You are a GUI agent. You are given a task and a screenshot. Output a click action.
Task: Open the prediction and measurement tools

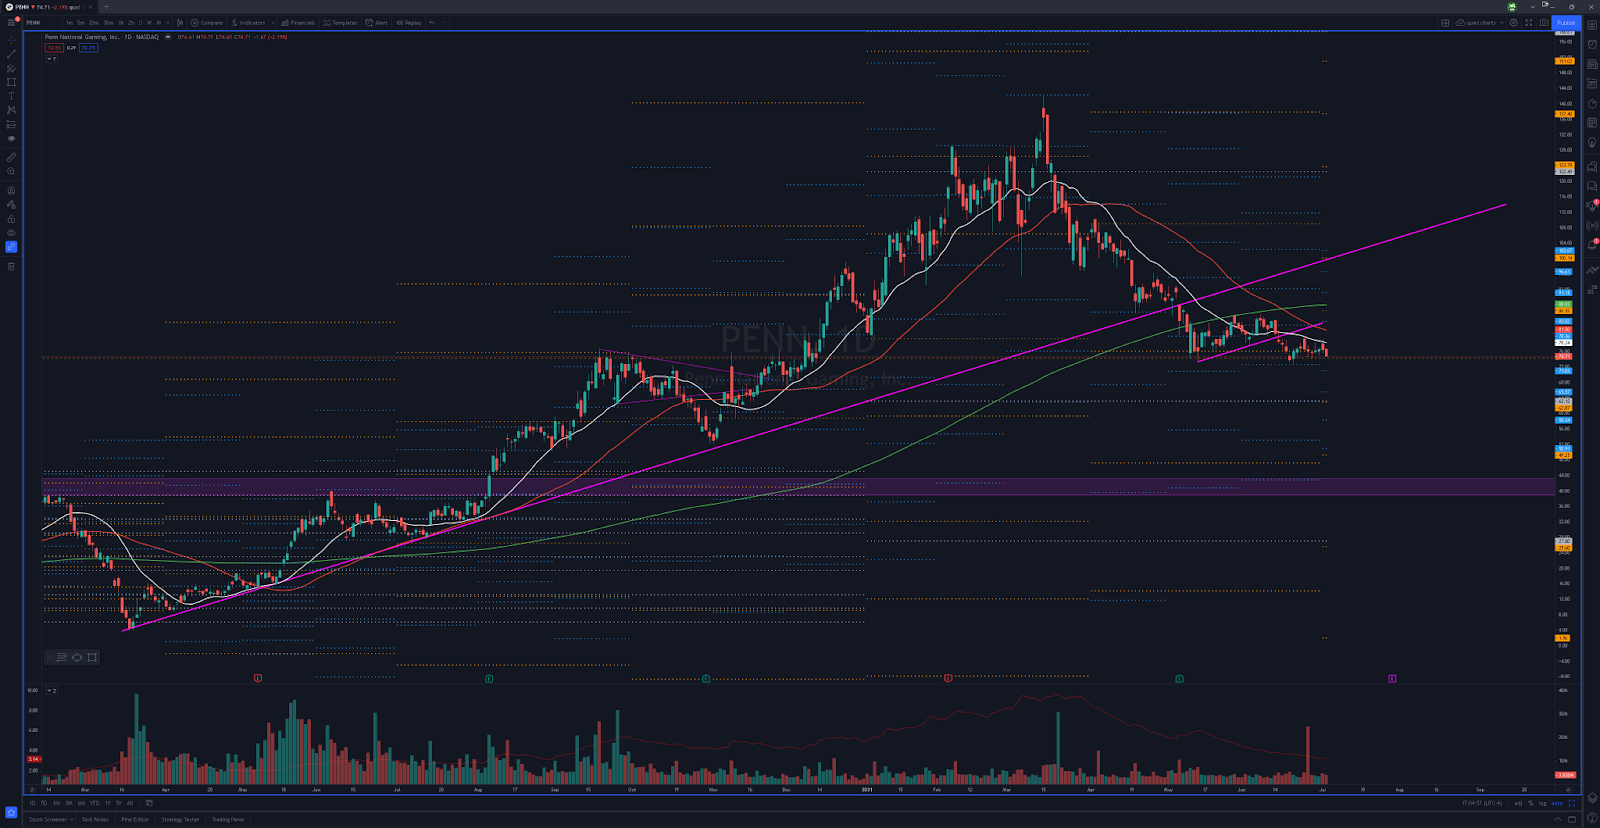(x=11, y=125)
